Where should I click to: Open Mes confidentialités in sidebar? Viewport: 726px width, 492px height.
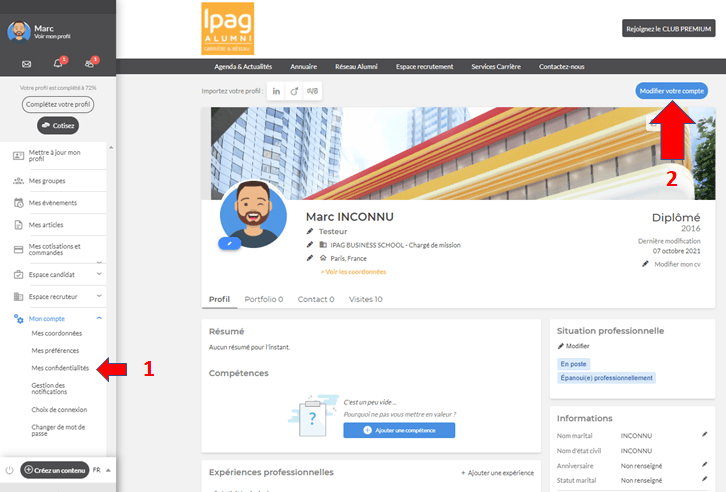pyautogui.click(x=60, y=368)
